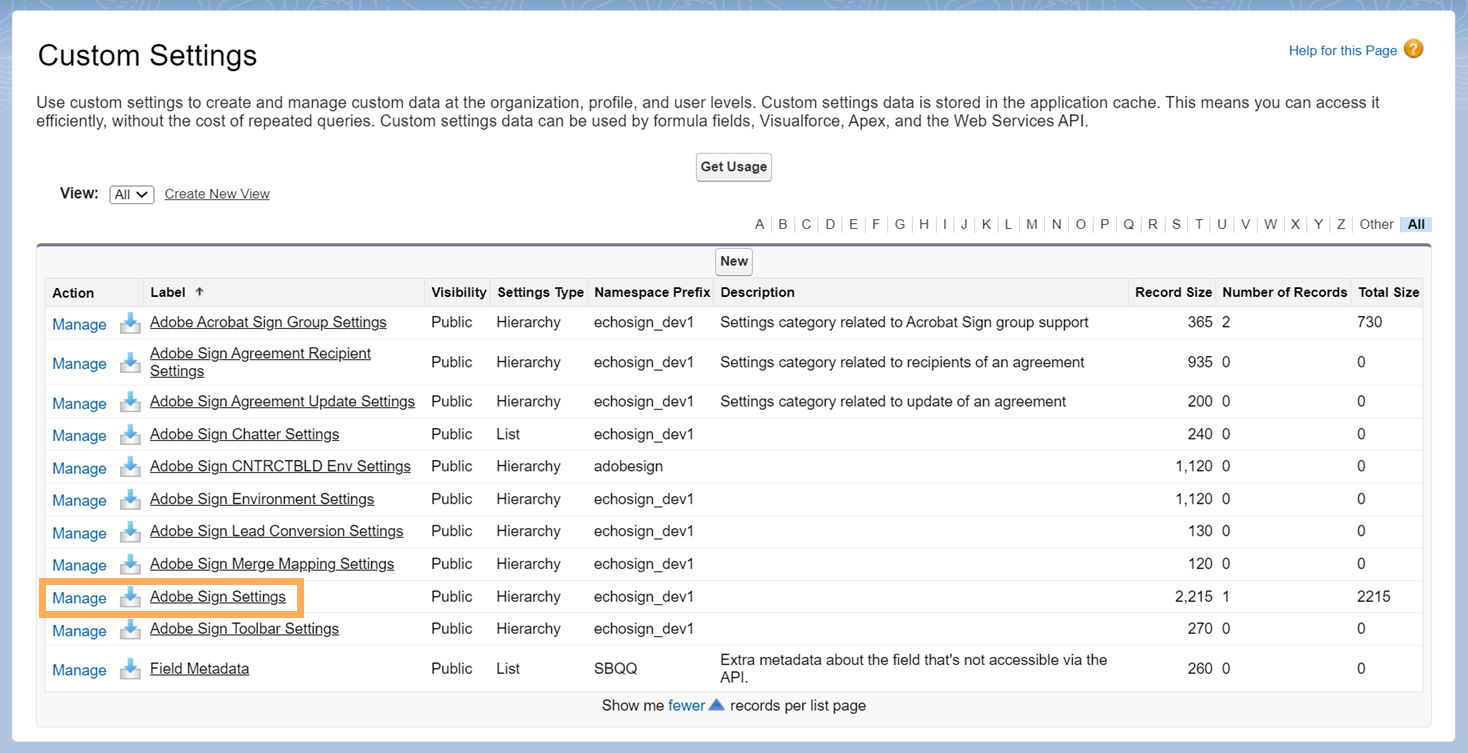1468x753 pixels.
Task: Select the Other filter in alphabet bar
Action: 1376,224
